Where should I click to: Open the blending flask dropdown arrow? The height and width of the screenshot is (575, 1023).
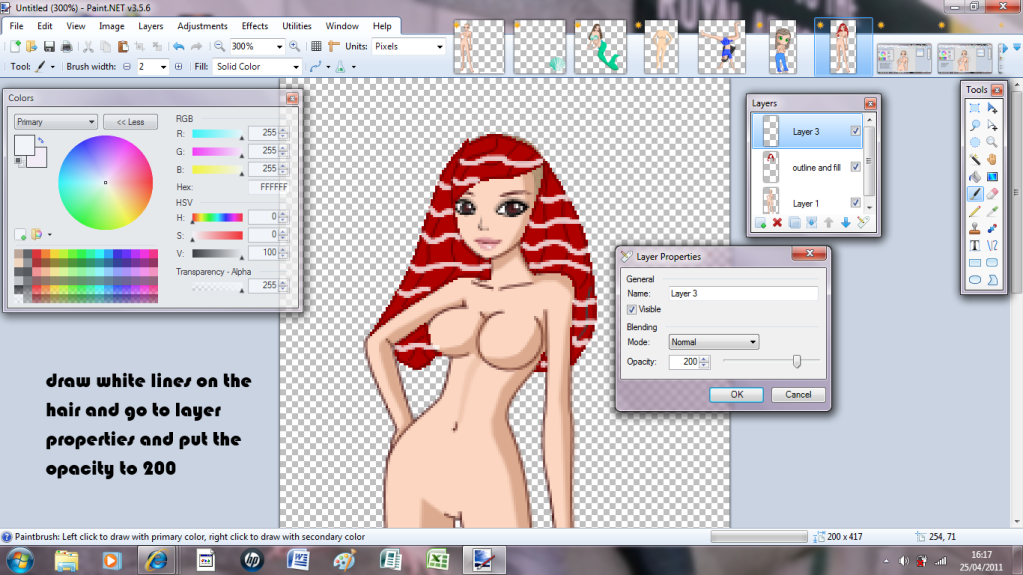coord(354,67)
